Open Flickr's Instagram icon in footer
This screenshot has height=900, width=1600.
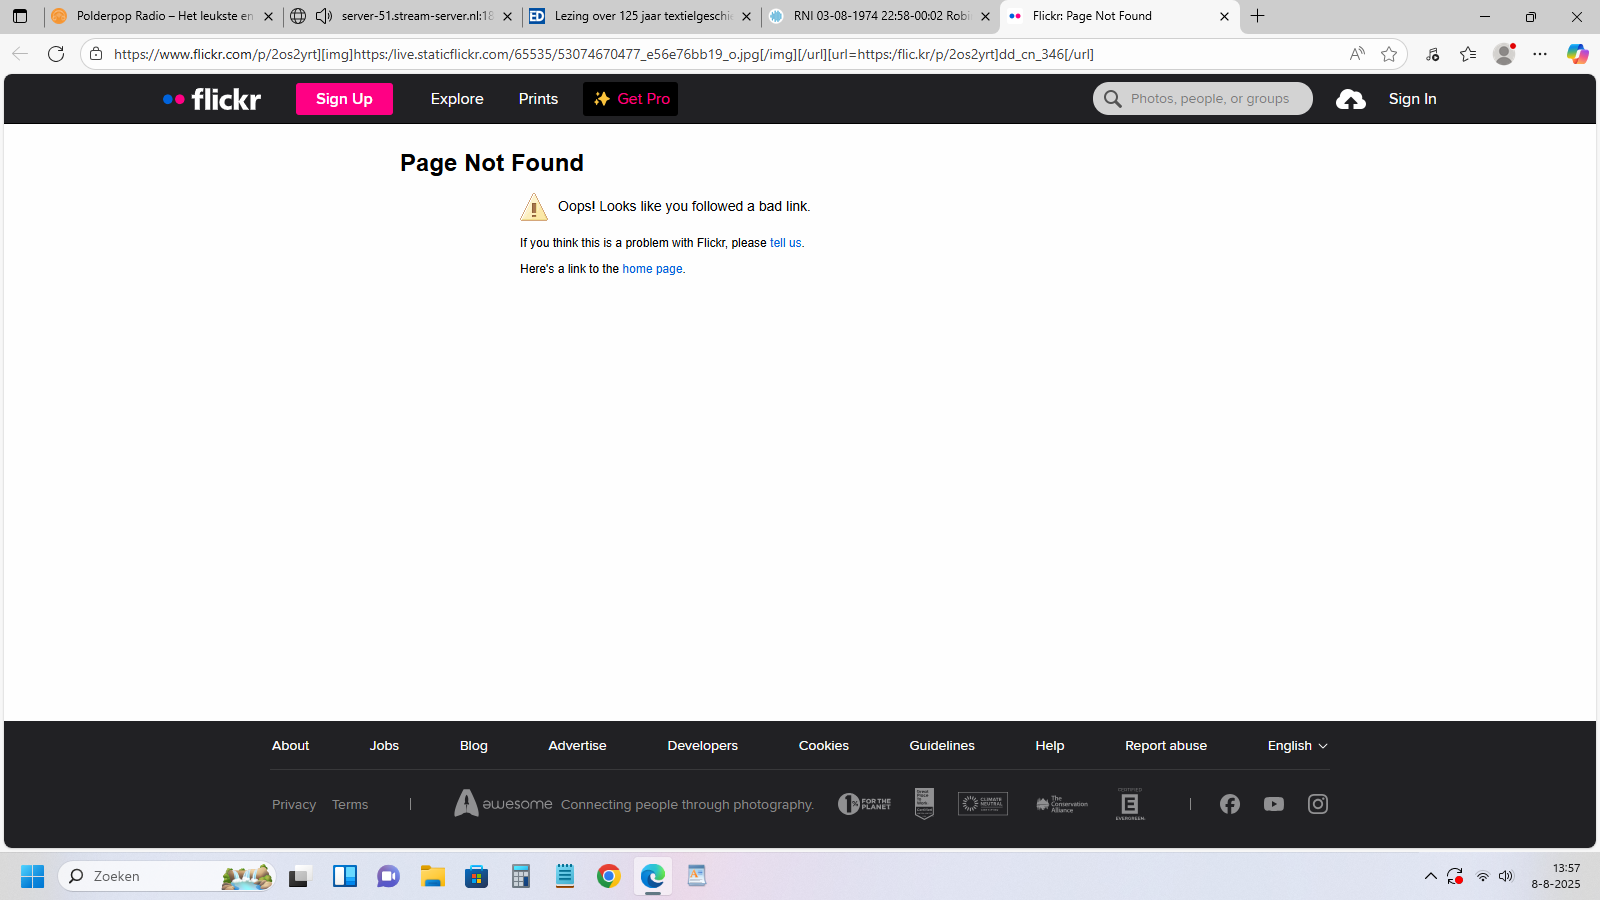click(1317, 804)
